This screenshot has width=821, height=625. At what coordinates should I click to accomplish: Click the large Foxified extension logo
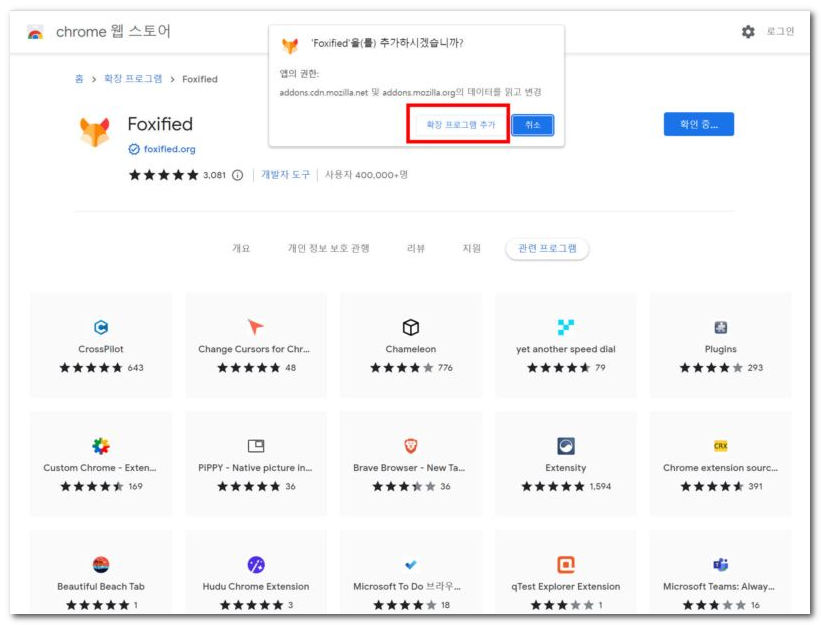pyautogui.click(x=95, y=131)
